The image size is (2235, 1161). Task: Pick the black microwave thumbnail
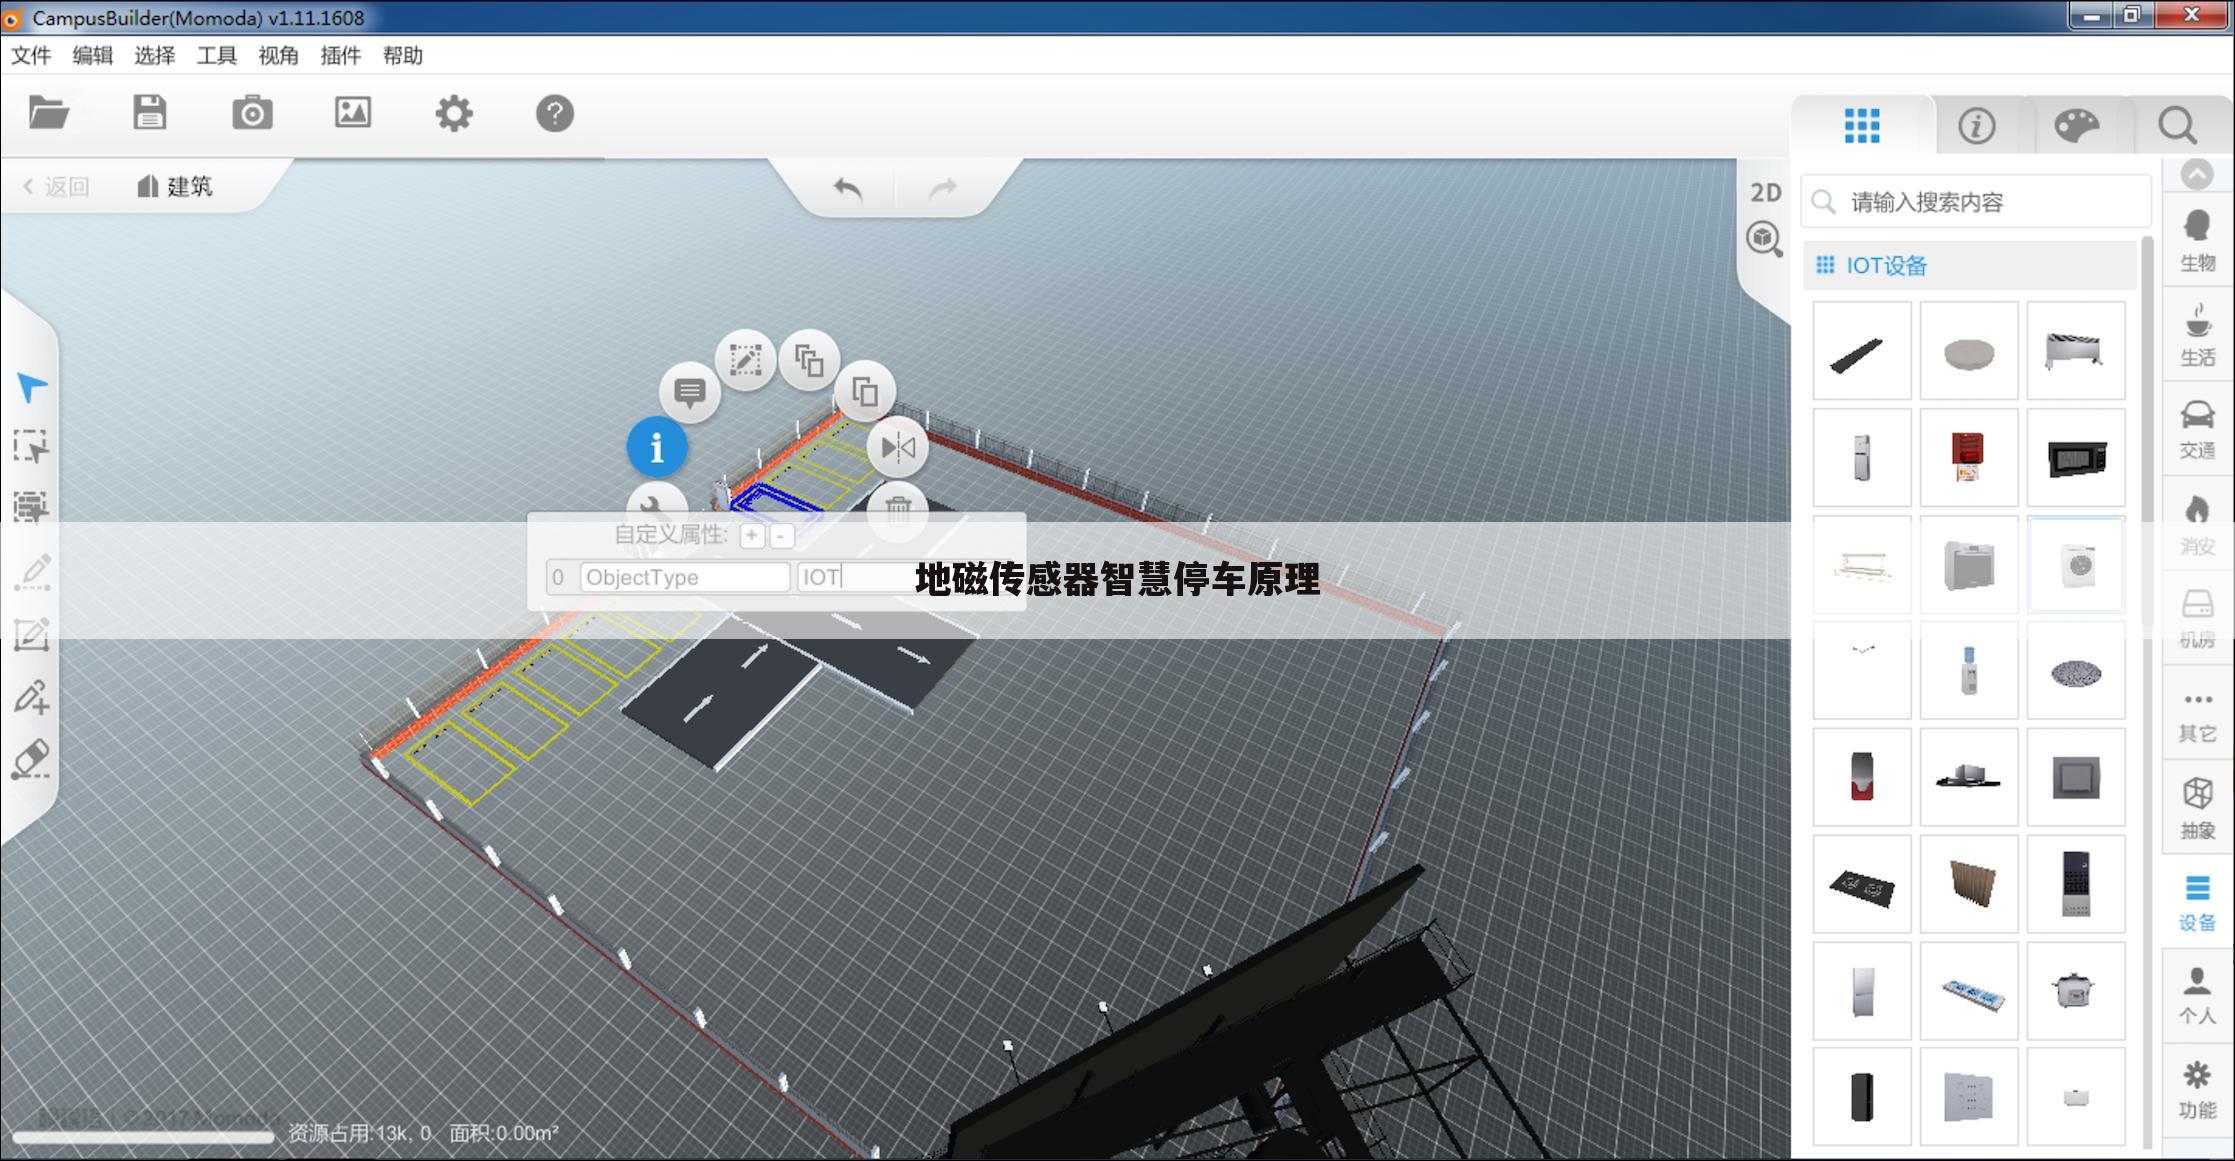pyautogui.click(x=2076, y=457)
